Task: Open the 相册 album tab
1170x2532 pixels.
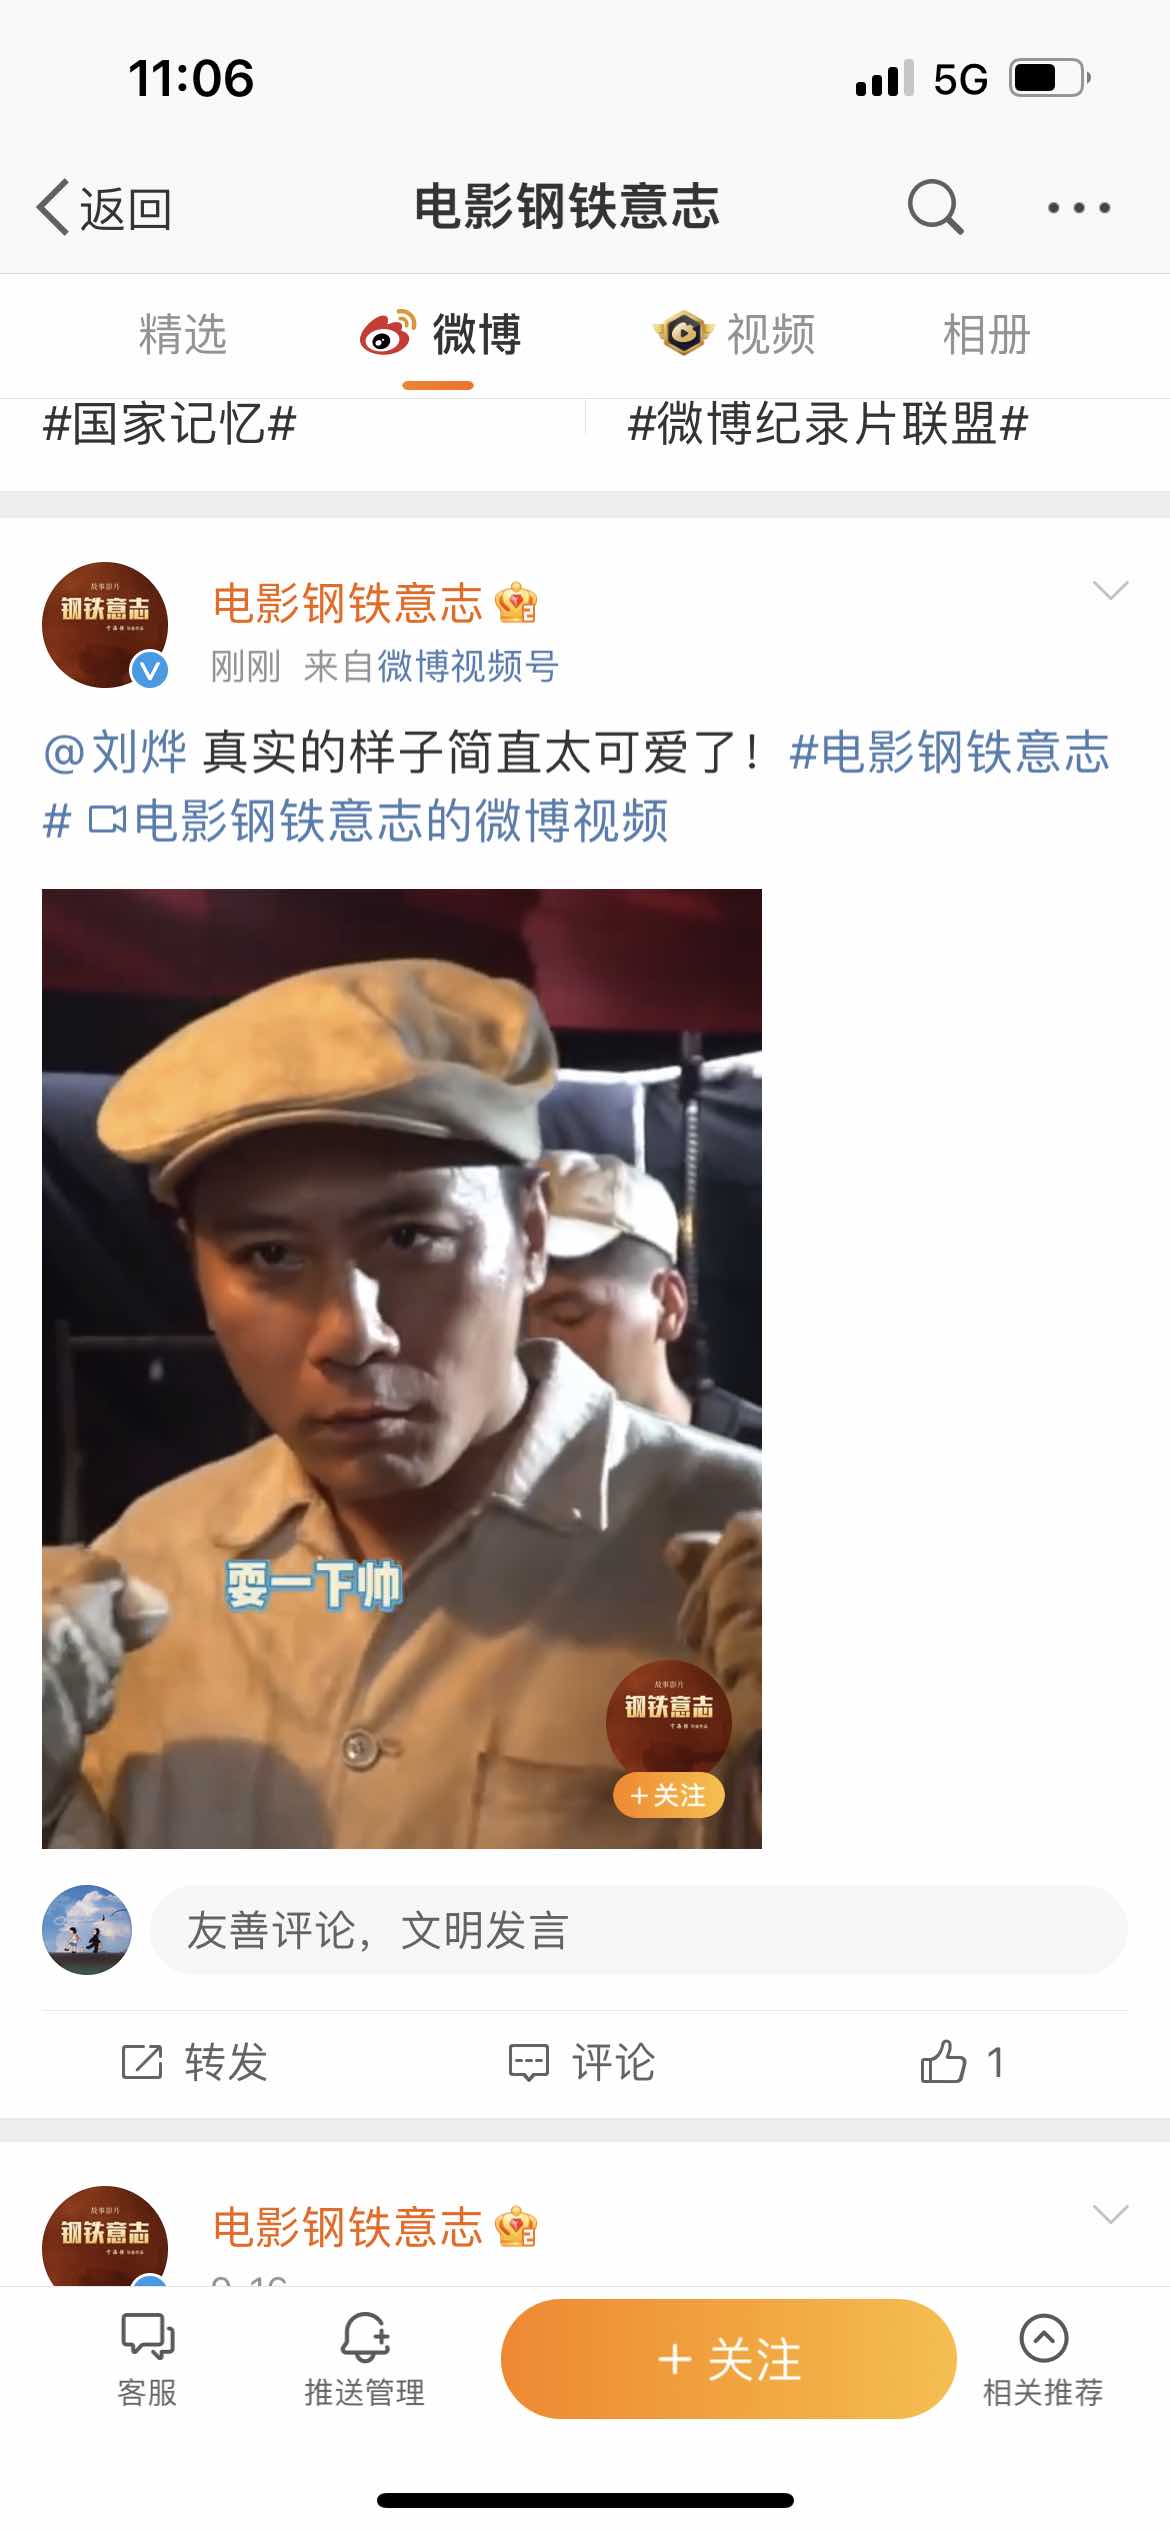Action: click(x=987, y=334)
